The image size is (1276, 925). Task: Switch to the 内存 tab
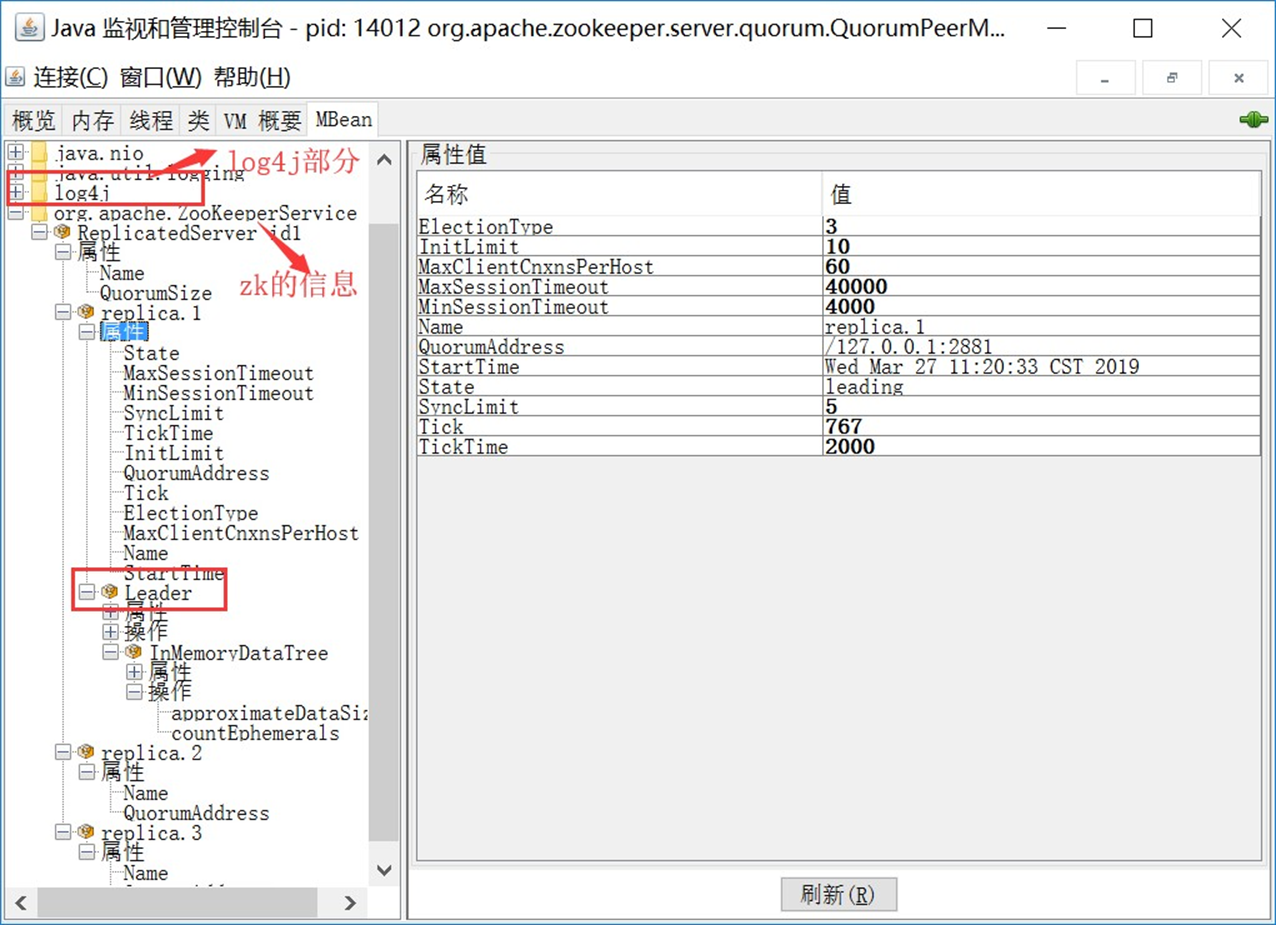[92, 121]
